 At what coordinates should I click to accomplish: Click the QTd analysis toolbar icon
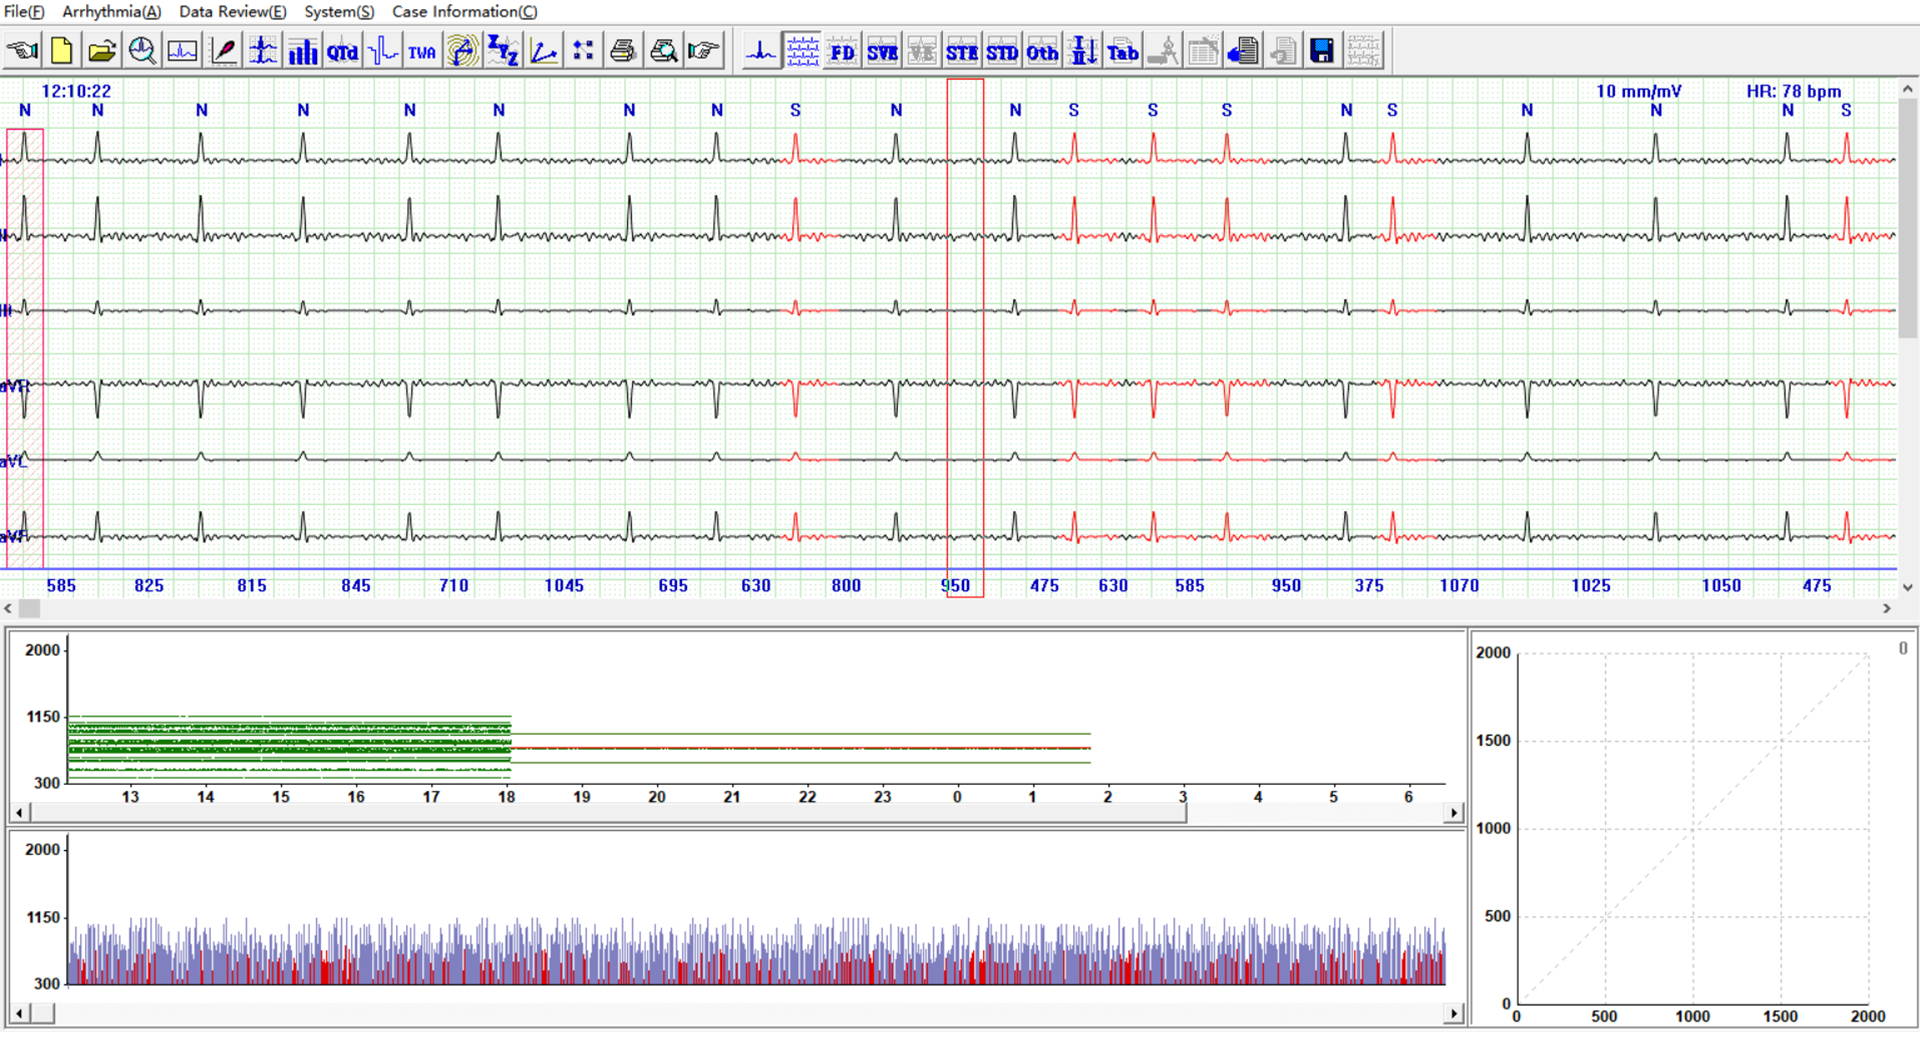[342, 51]
